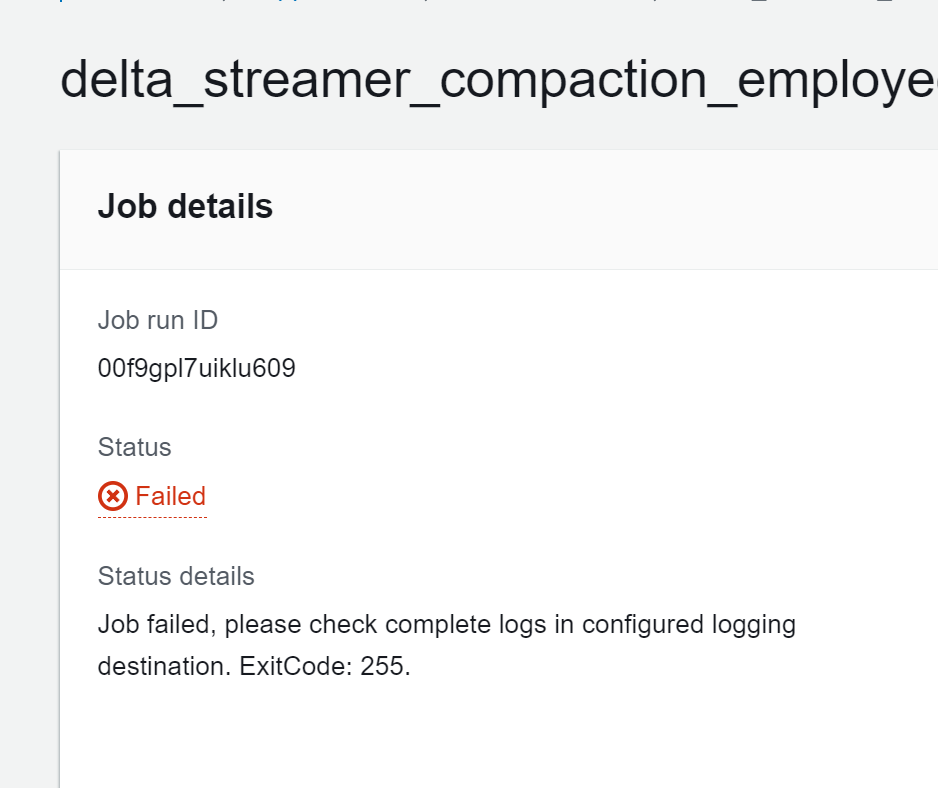The width and height of the screenshot is (938, 788).
Task: Click the red Failed error circle icon
Action: tap(113, 496)
